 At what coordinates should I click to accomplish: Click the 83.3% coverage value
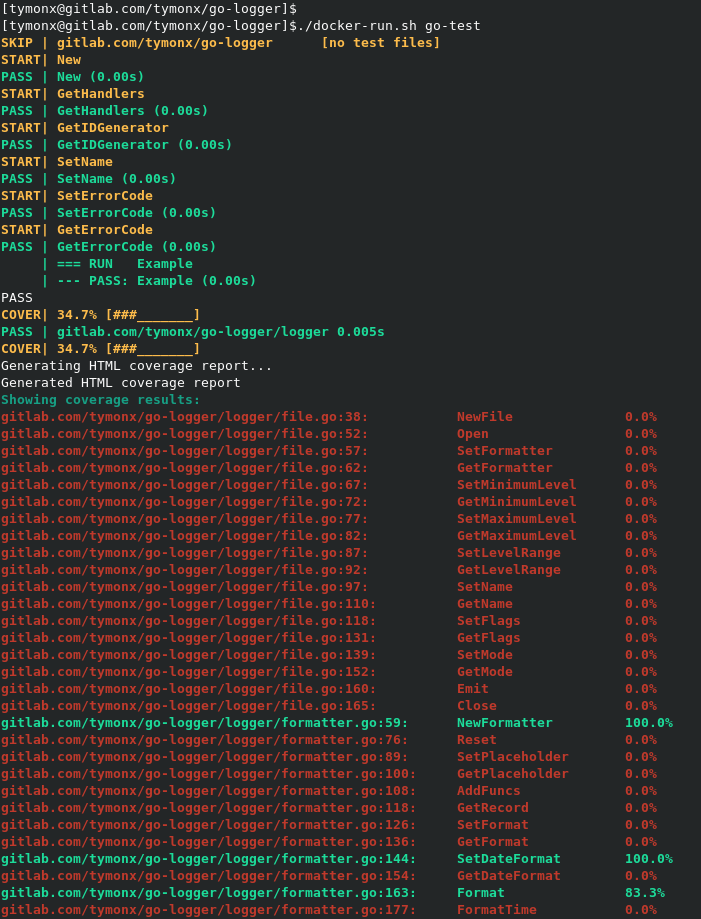(645, 893)
